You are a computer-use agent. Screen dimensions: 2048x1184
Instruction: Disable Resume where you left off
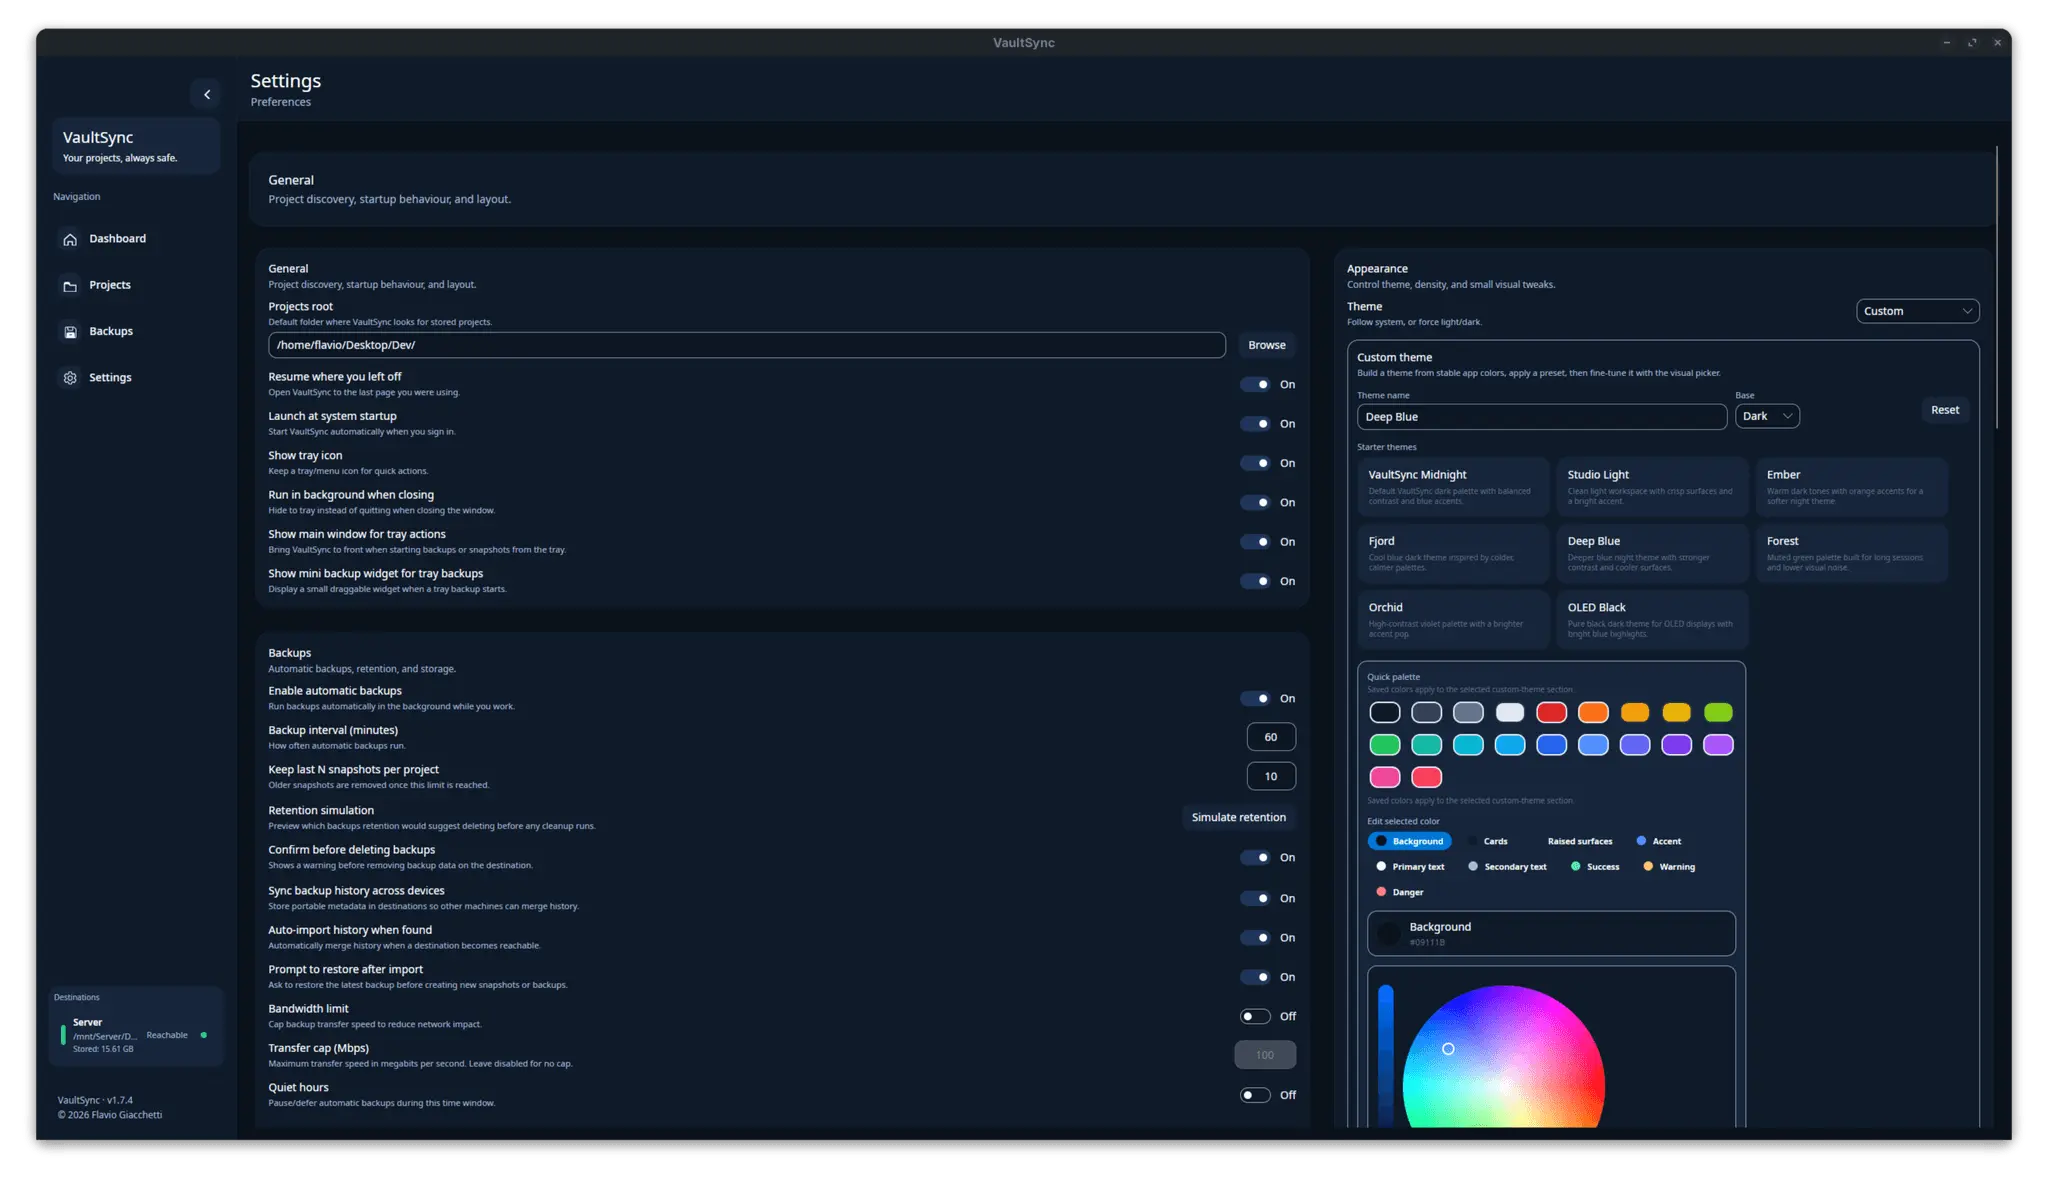[1255, 385]
